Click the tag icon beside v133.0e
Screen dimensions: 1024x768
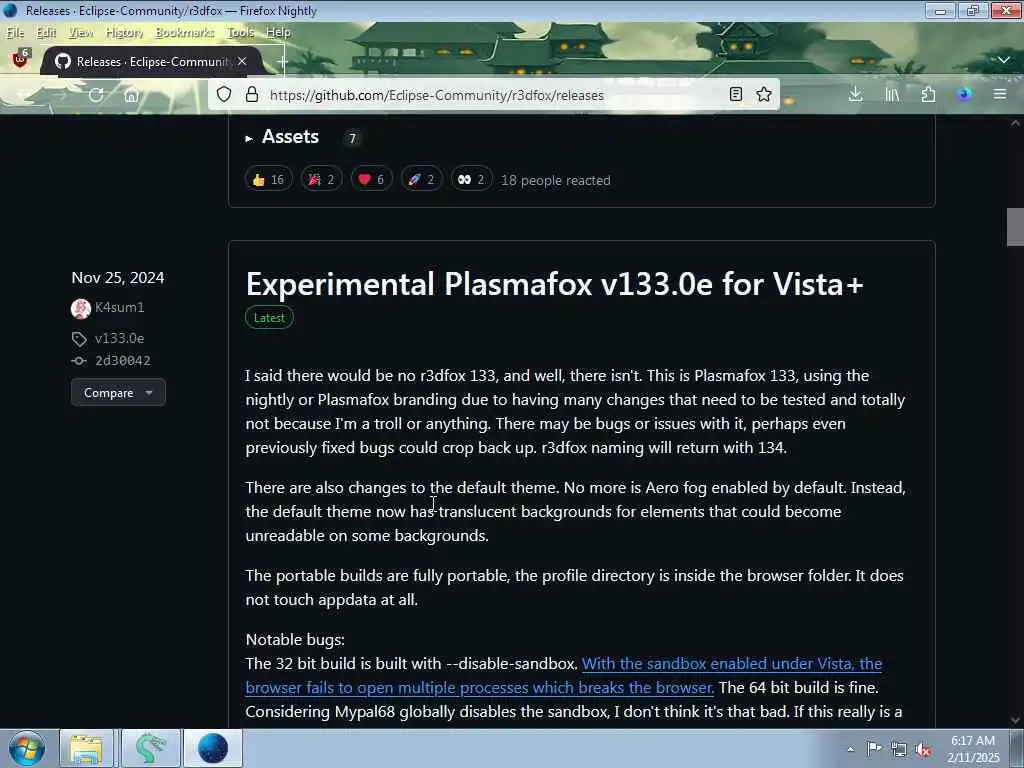pos(79,339)
